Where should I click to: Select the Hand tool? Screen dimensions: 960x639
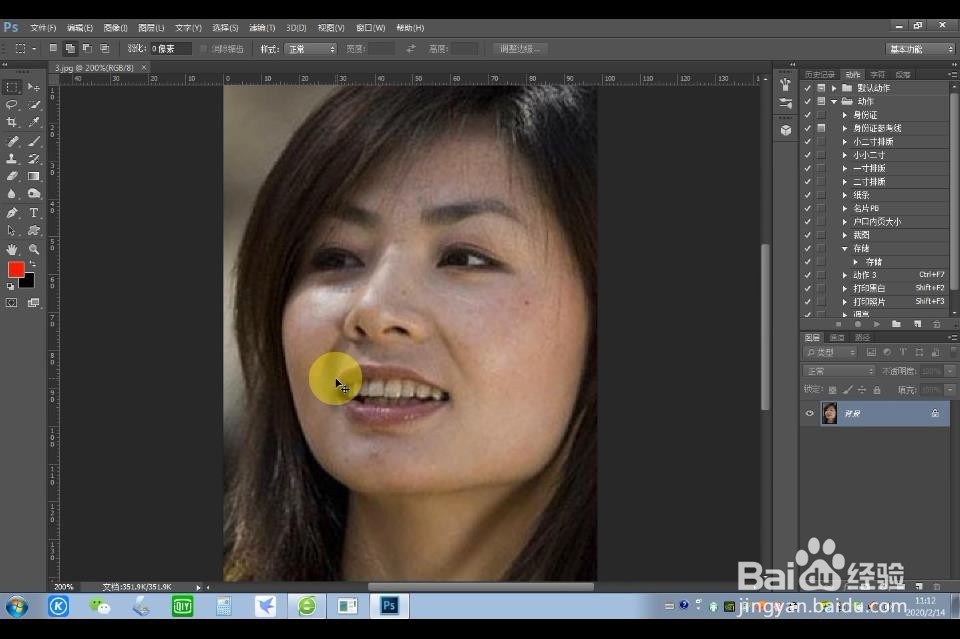[x=12, y=250]
